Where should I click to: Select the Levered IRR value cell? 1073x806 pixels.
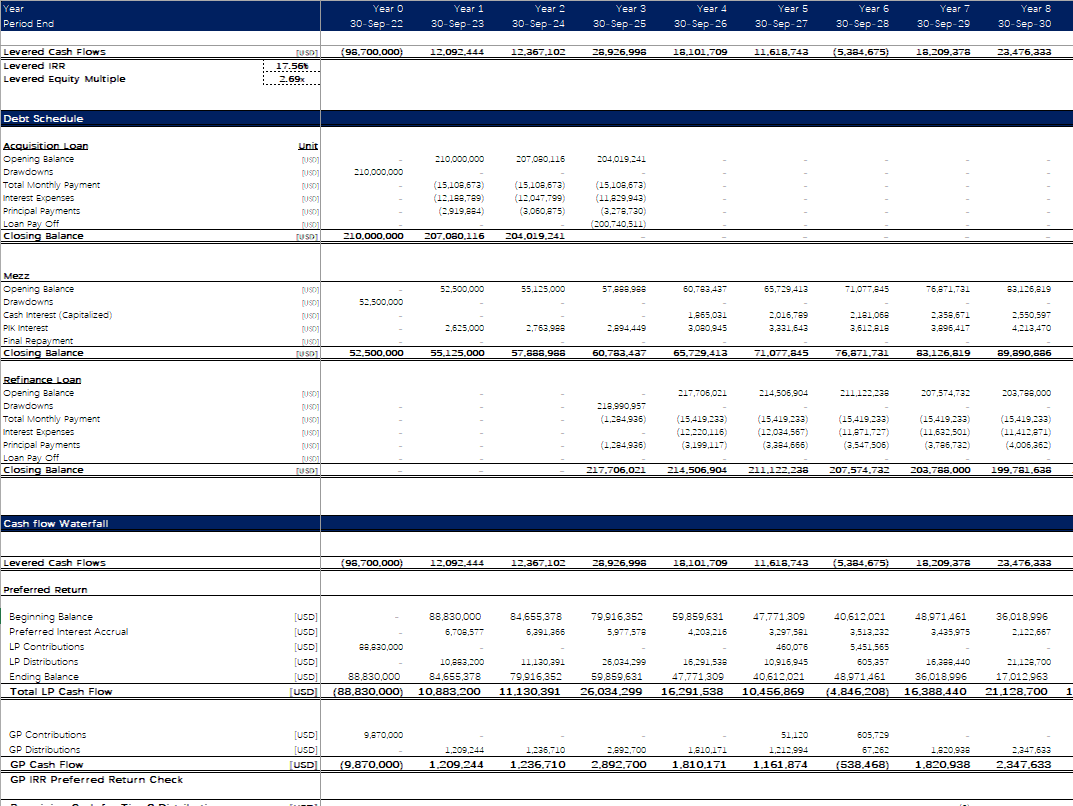pos(290,66)
